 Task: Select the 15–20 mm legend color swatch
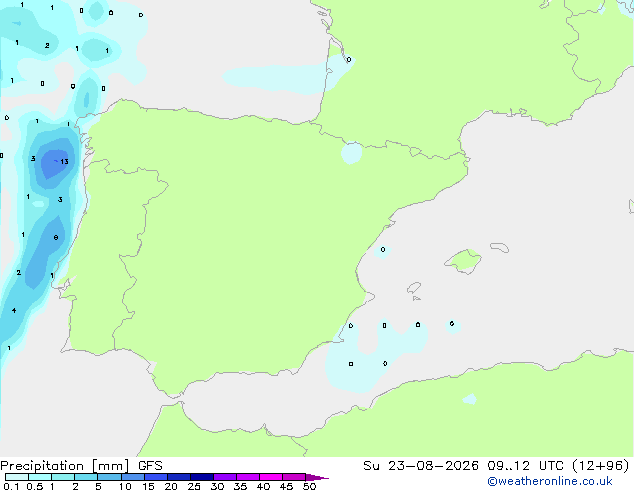pos(155,477)
